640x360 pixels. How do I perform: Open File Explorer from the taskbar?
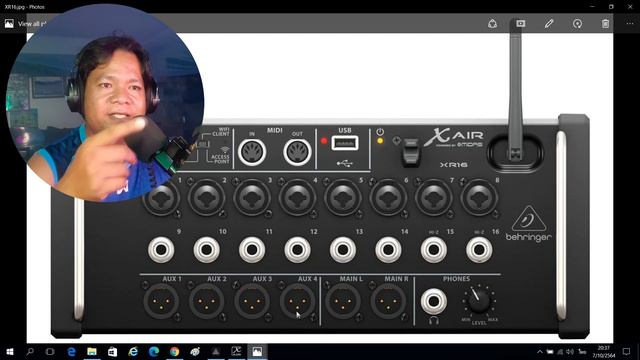tap(92, 351)
